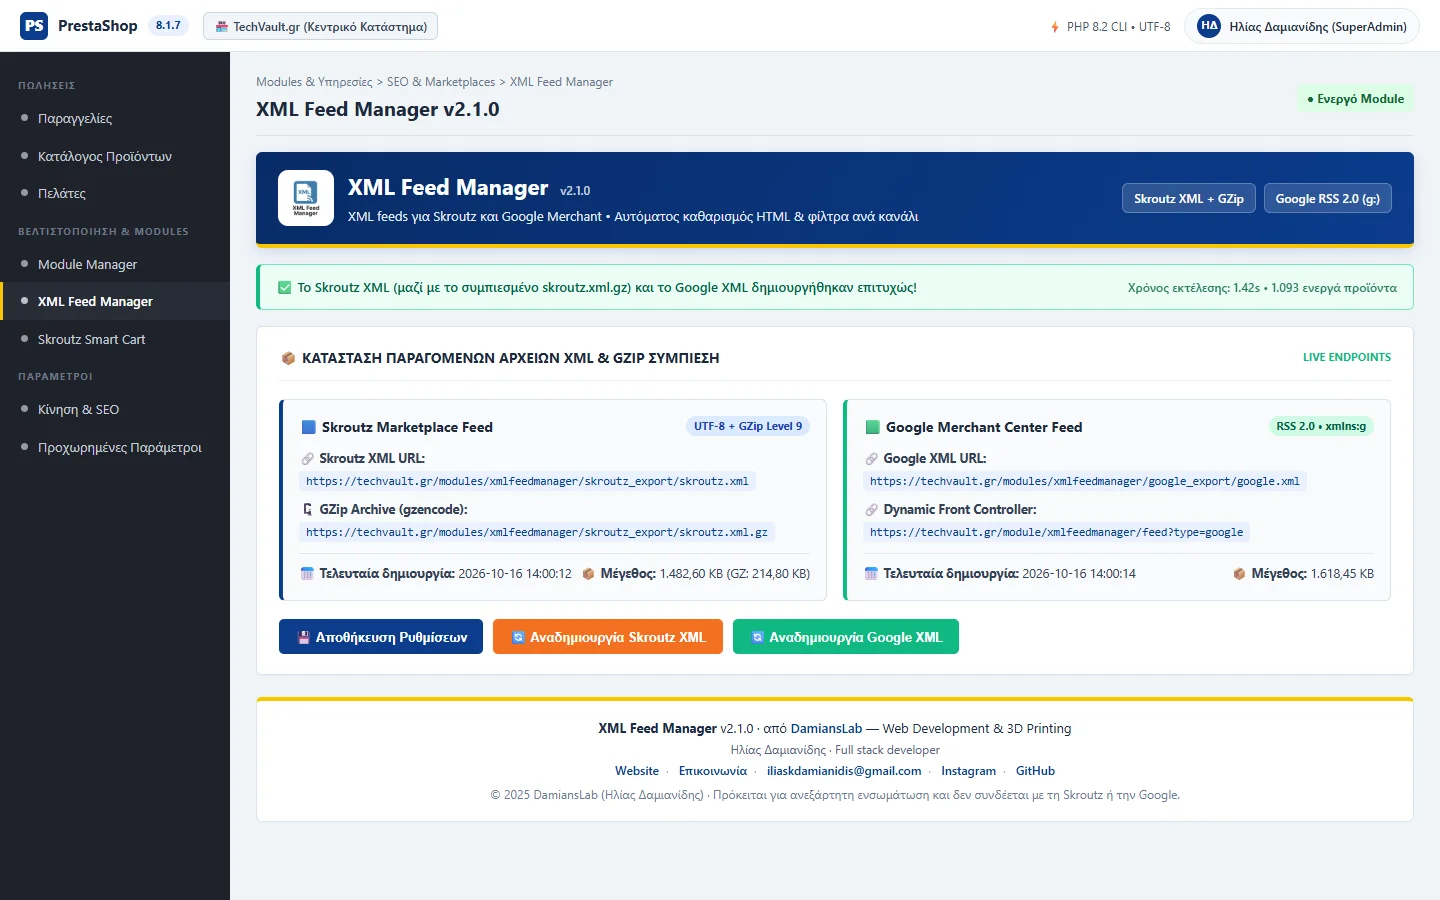Image resolution: width=1440 pixels, height=900 pixels.
Task: Open the Ηλίας Δαμιανίδης user account menu
Action: (x=1302, y=26)
